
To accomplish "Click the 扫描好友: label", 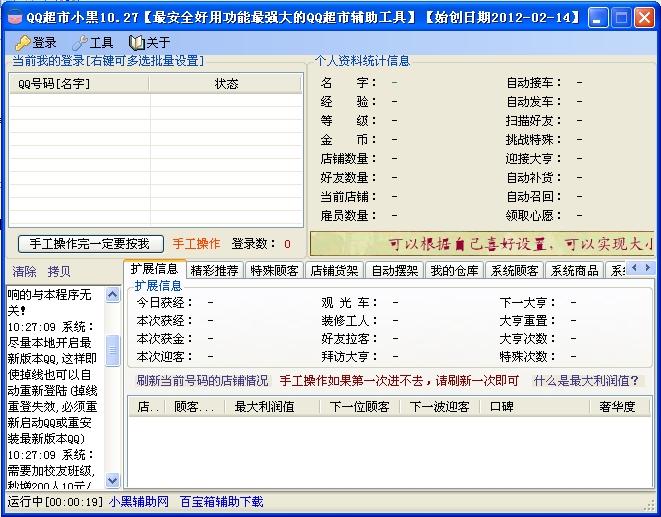I will 534,121.
